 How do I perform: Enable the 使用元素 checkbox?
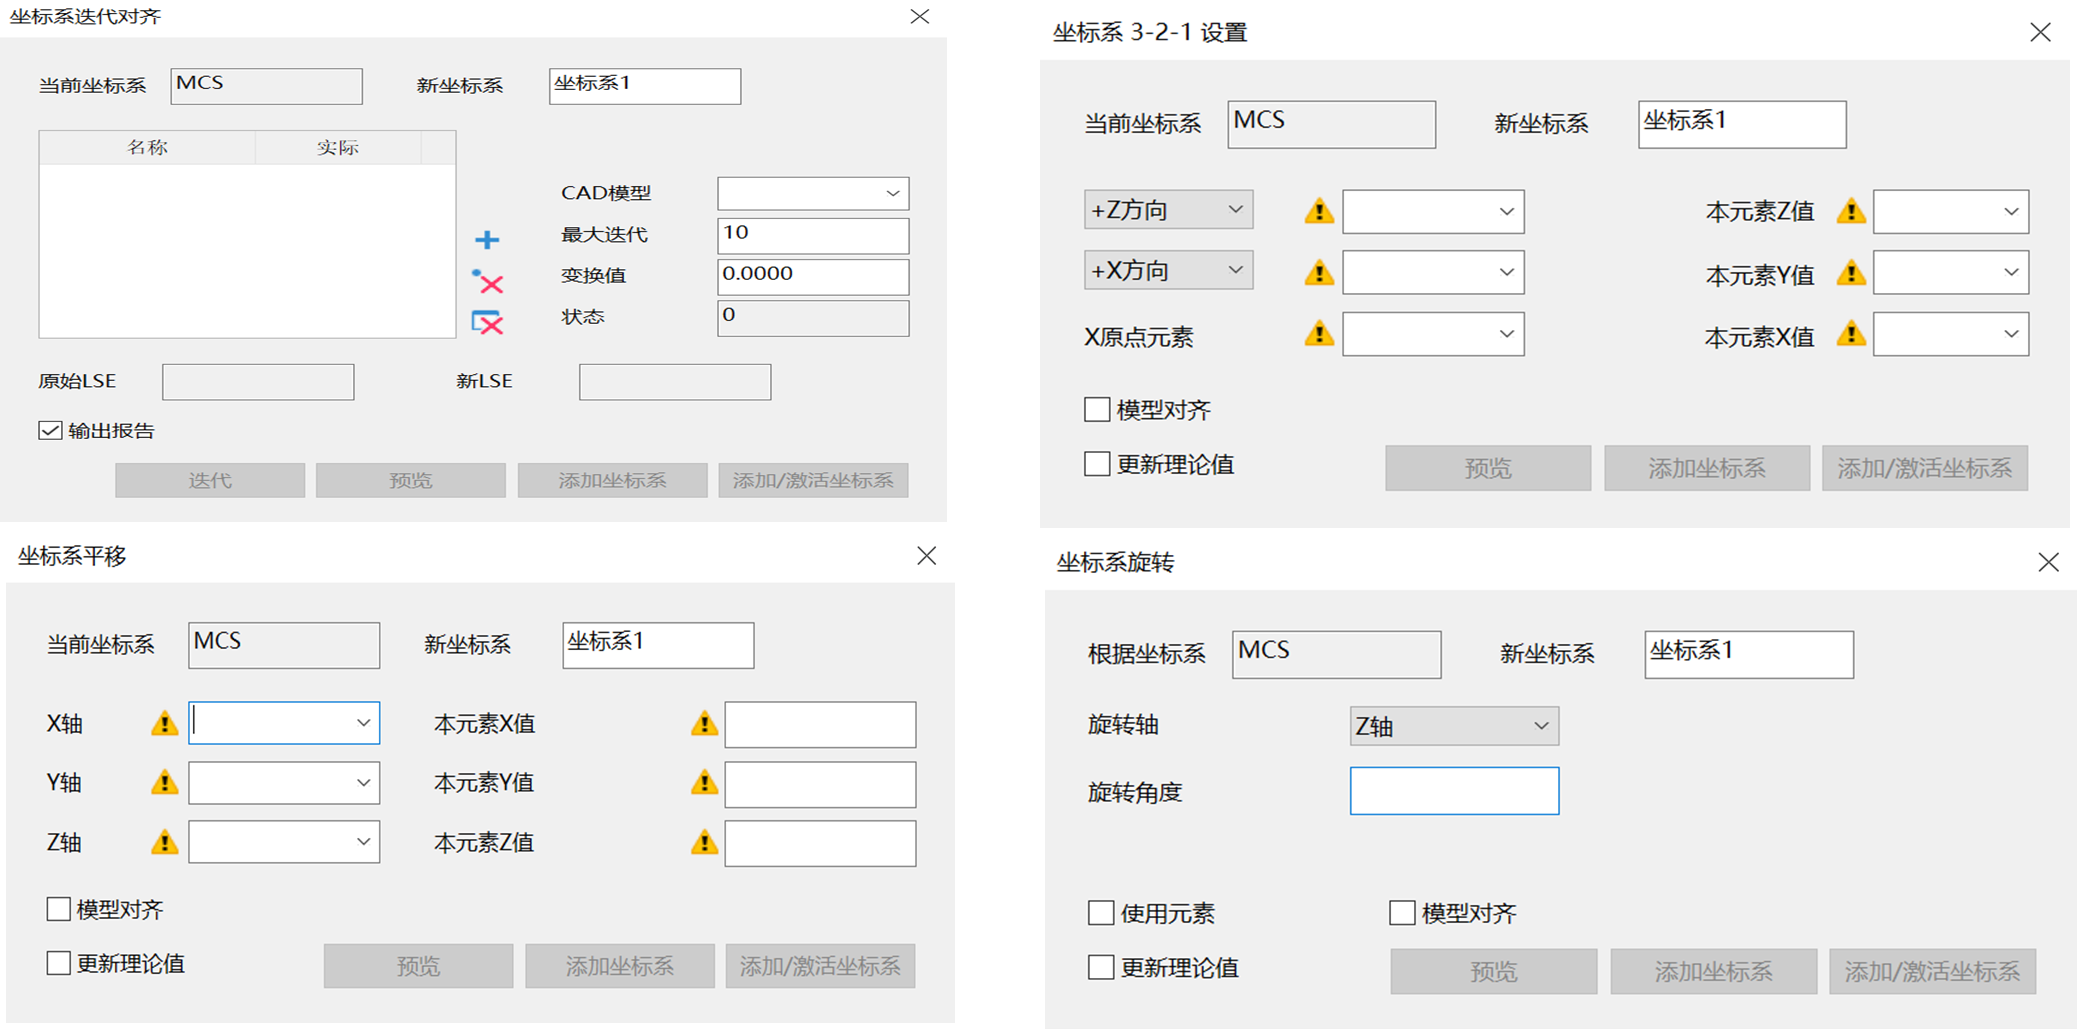click(1101, 913)
